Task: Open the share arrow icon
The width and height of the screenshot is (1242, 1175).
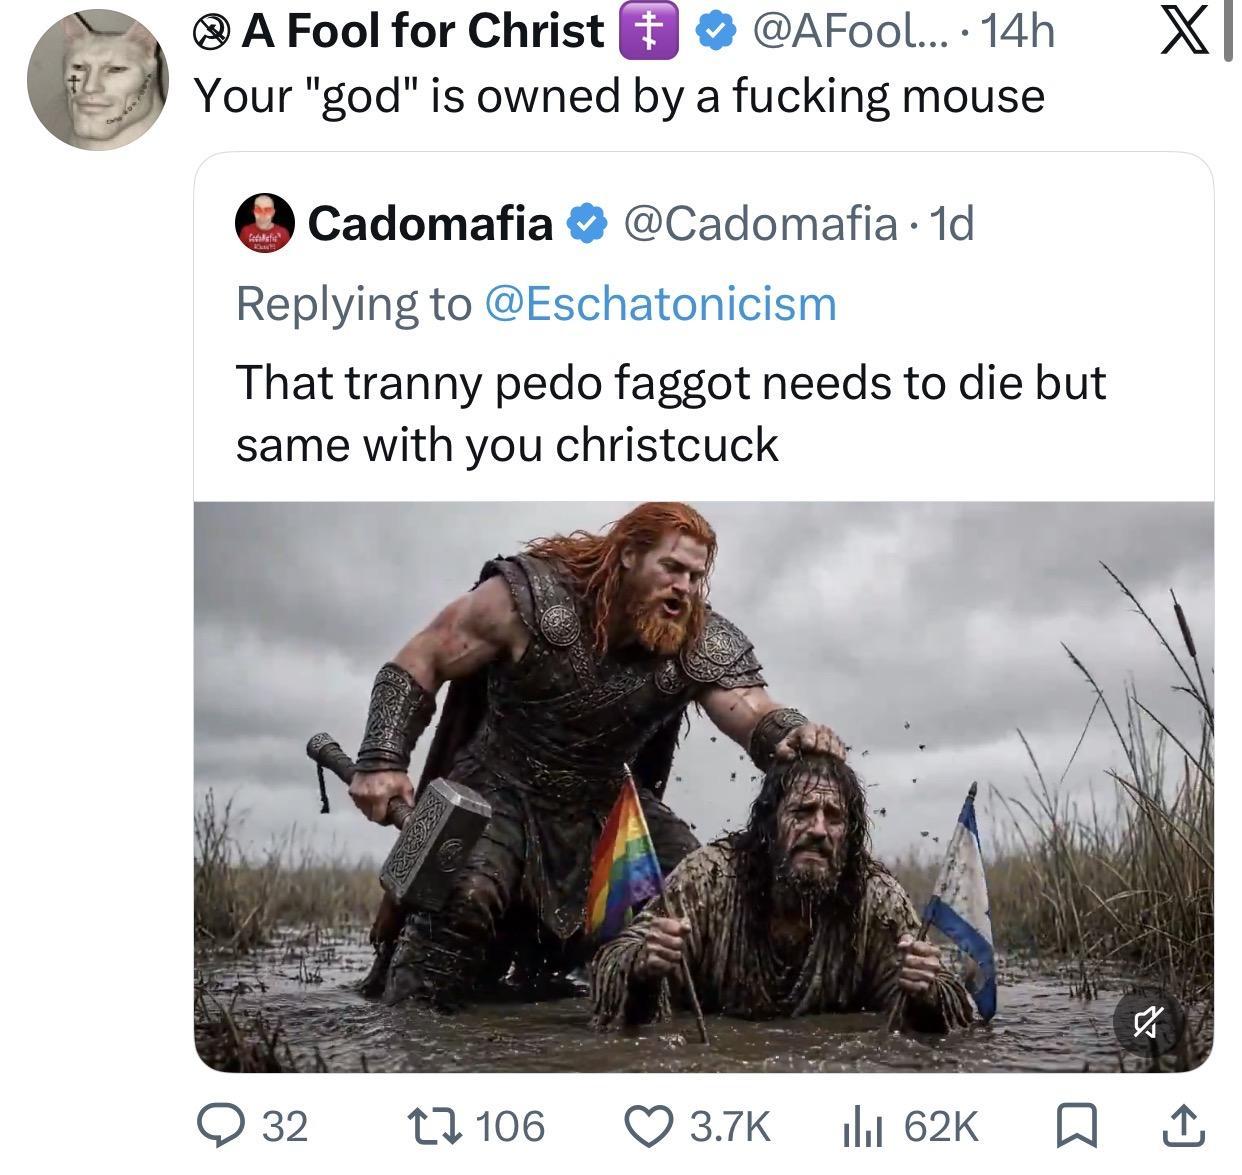Action: tap(1182, 1125)
